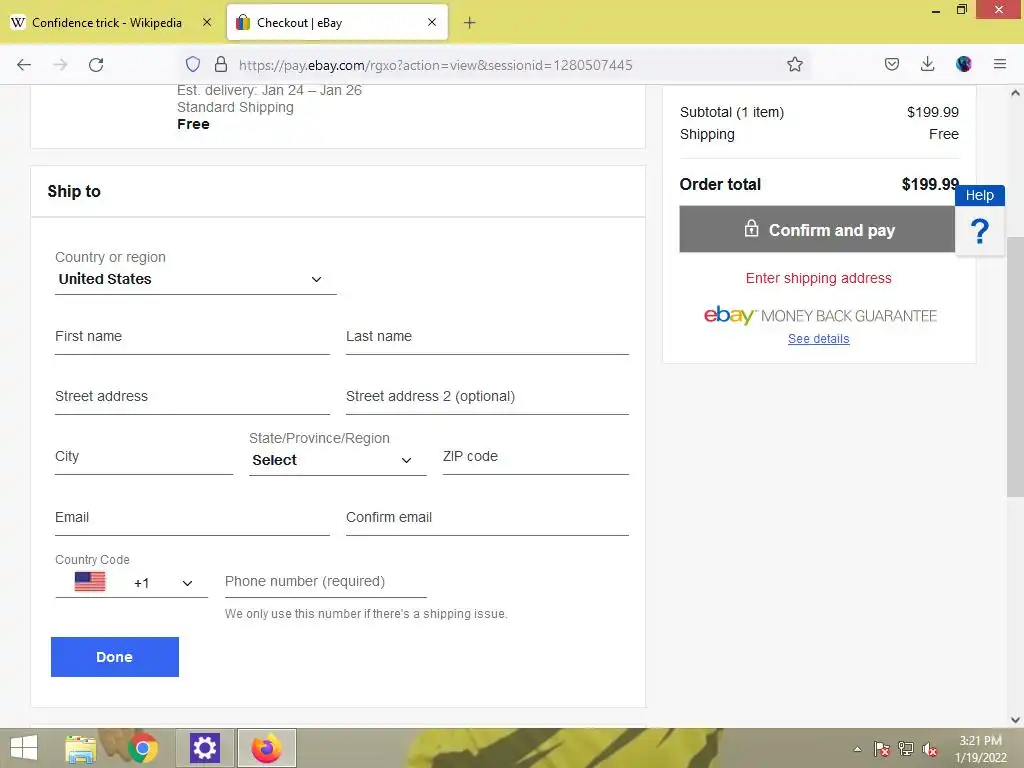Click the Done button
This screenshot has width=1024, height=768.
point(115,657)
